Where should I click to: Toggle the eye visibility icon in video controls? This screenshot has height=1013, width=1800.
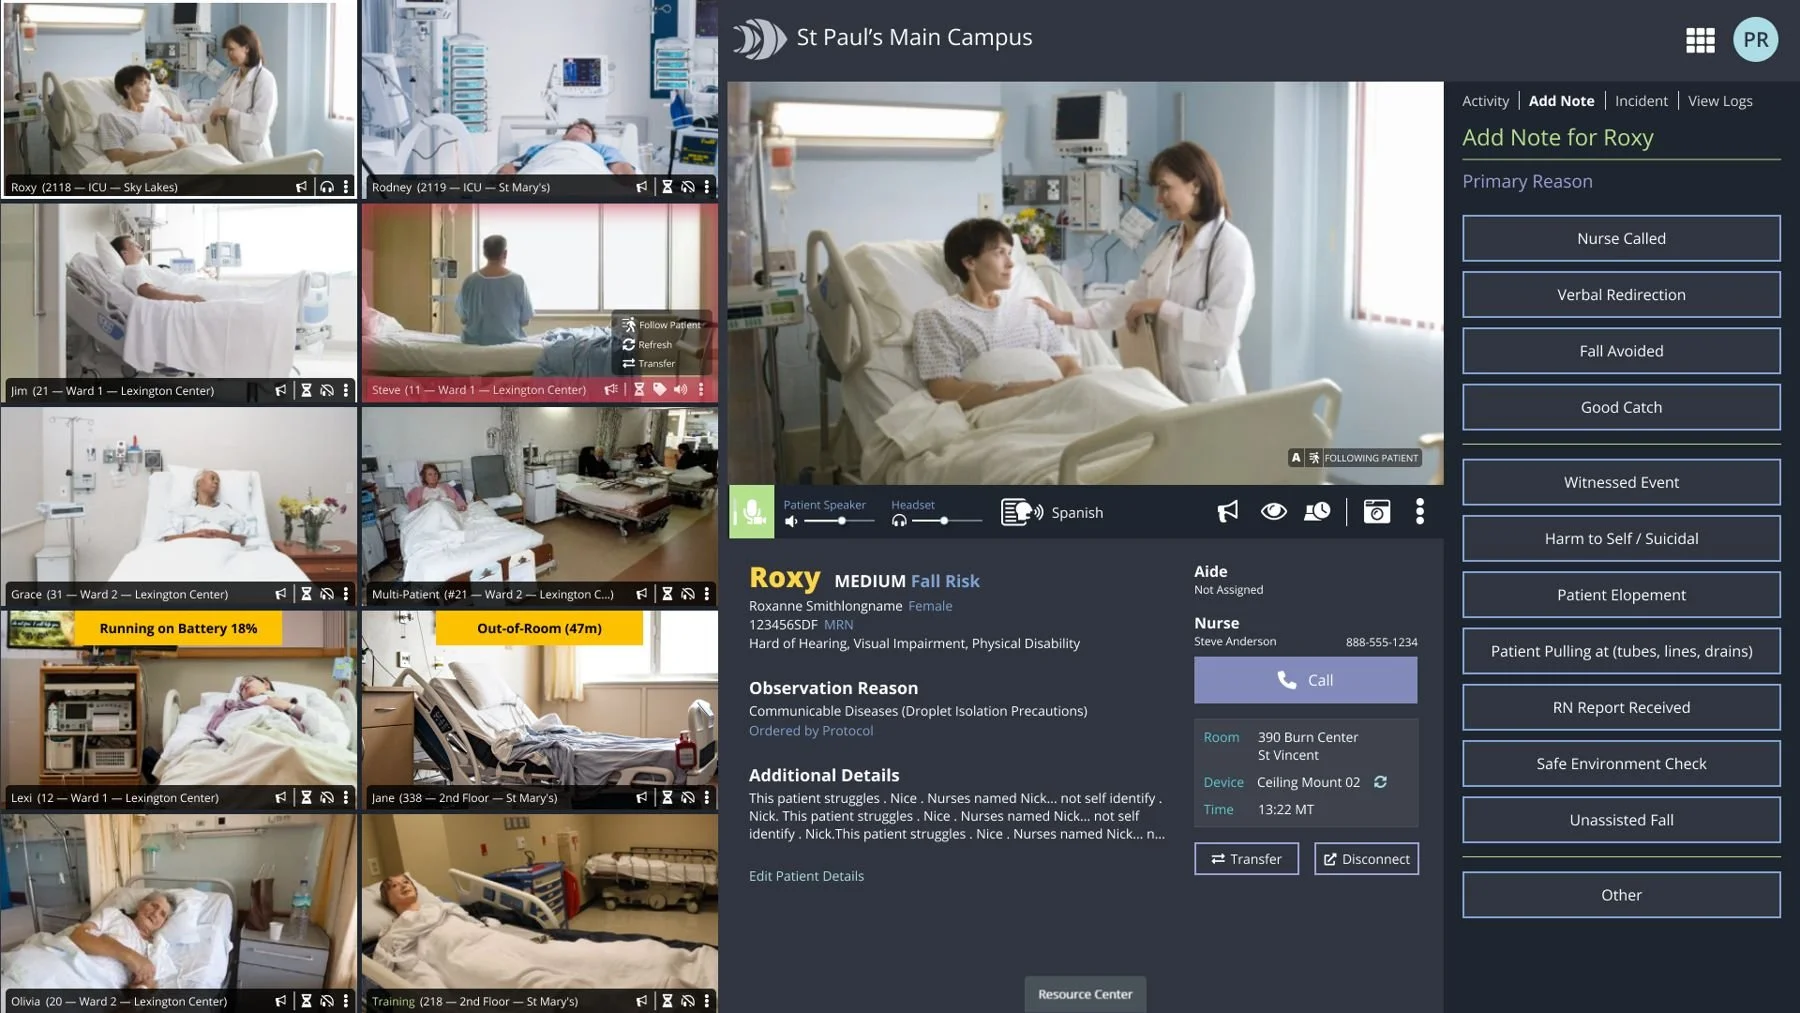1273,512
